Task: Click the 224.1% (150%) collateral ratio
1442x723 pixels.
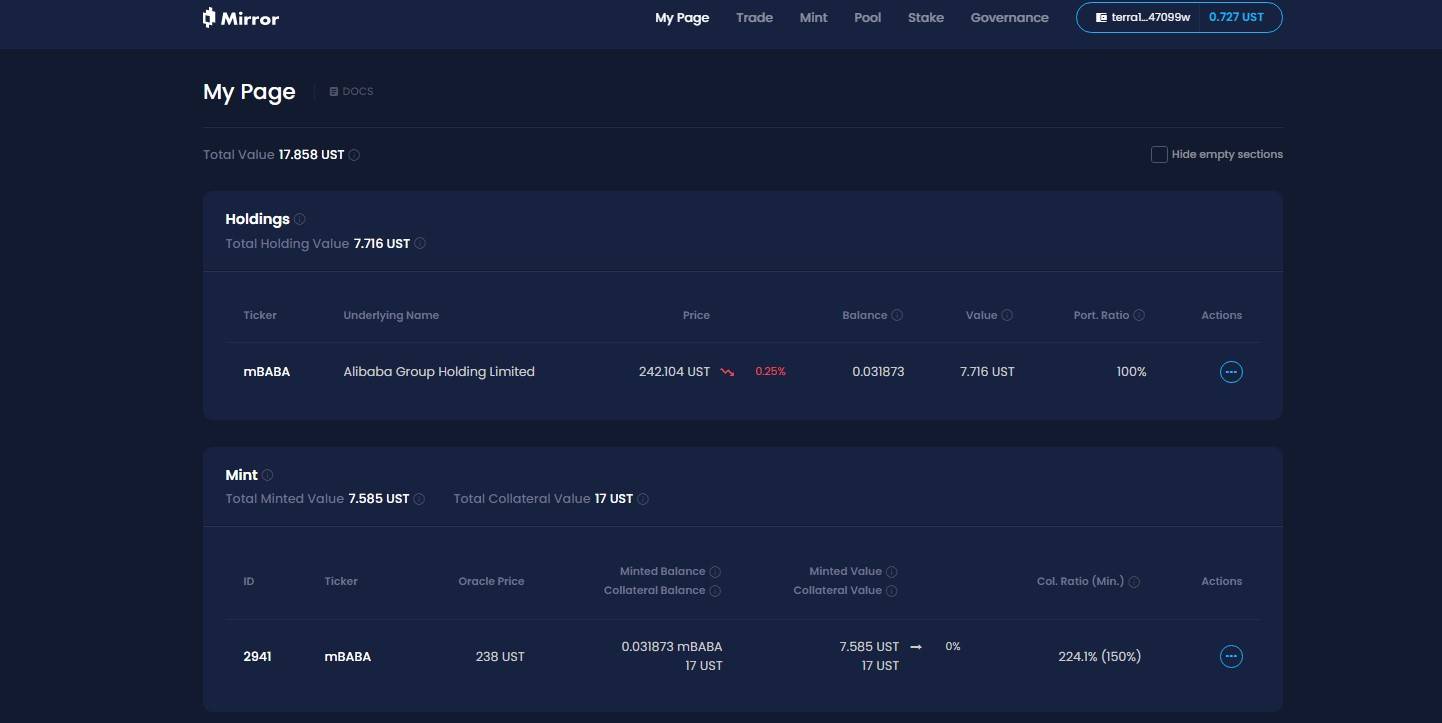Action: [x=1099, y=657]
